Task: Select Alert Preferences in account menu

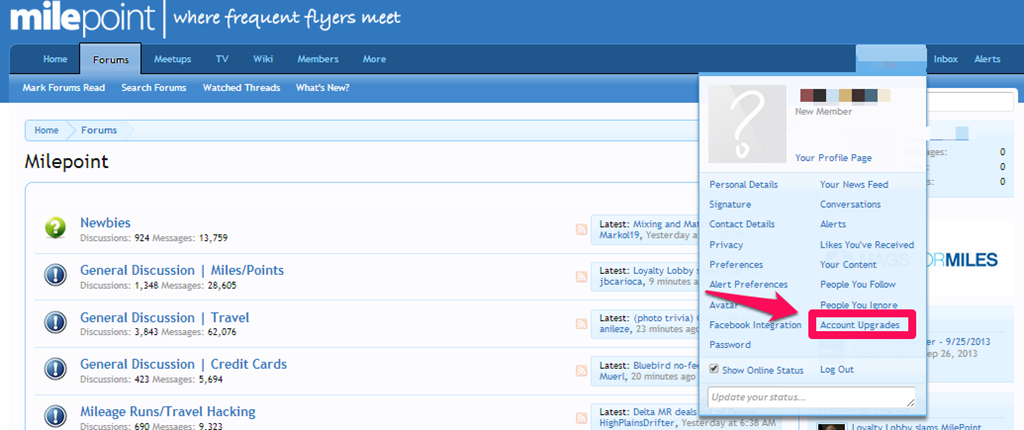Action: coord(748,284)
